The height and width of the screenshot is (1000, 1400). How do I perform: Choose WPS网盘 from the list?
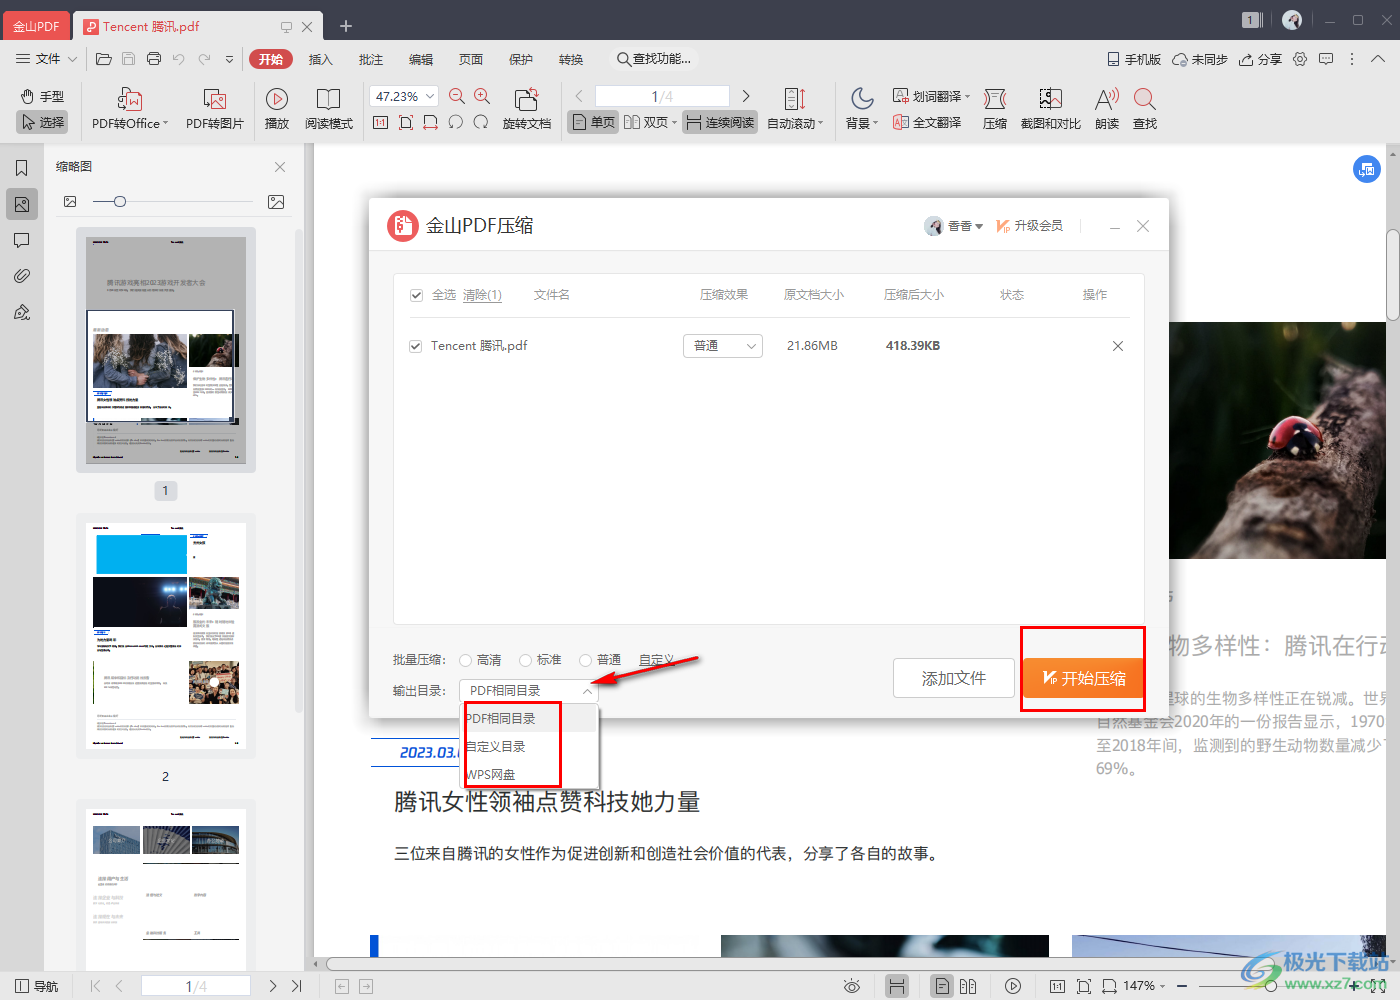pos(529,774)
